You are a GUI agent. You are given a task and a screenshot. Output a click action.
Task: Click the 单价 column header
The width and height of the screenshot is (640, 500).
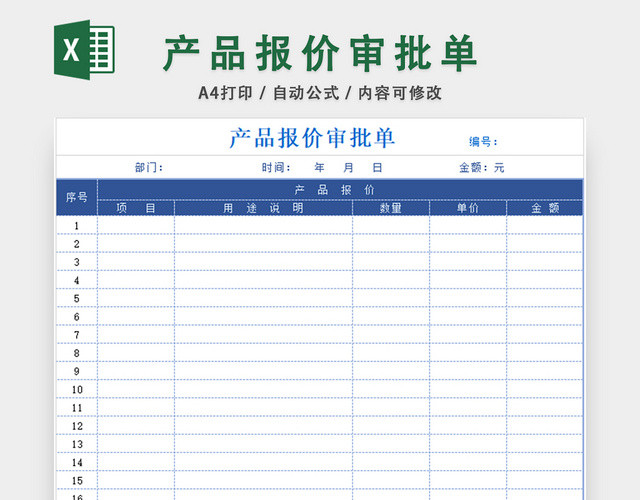[x=468, y=208]
